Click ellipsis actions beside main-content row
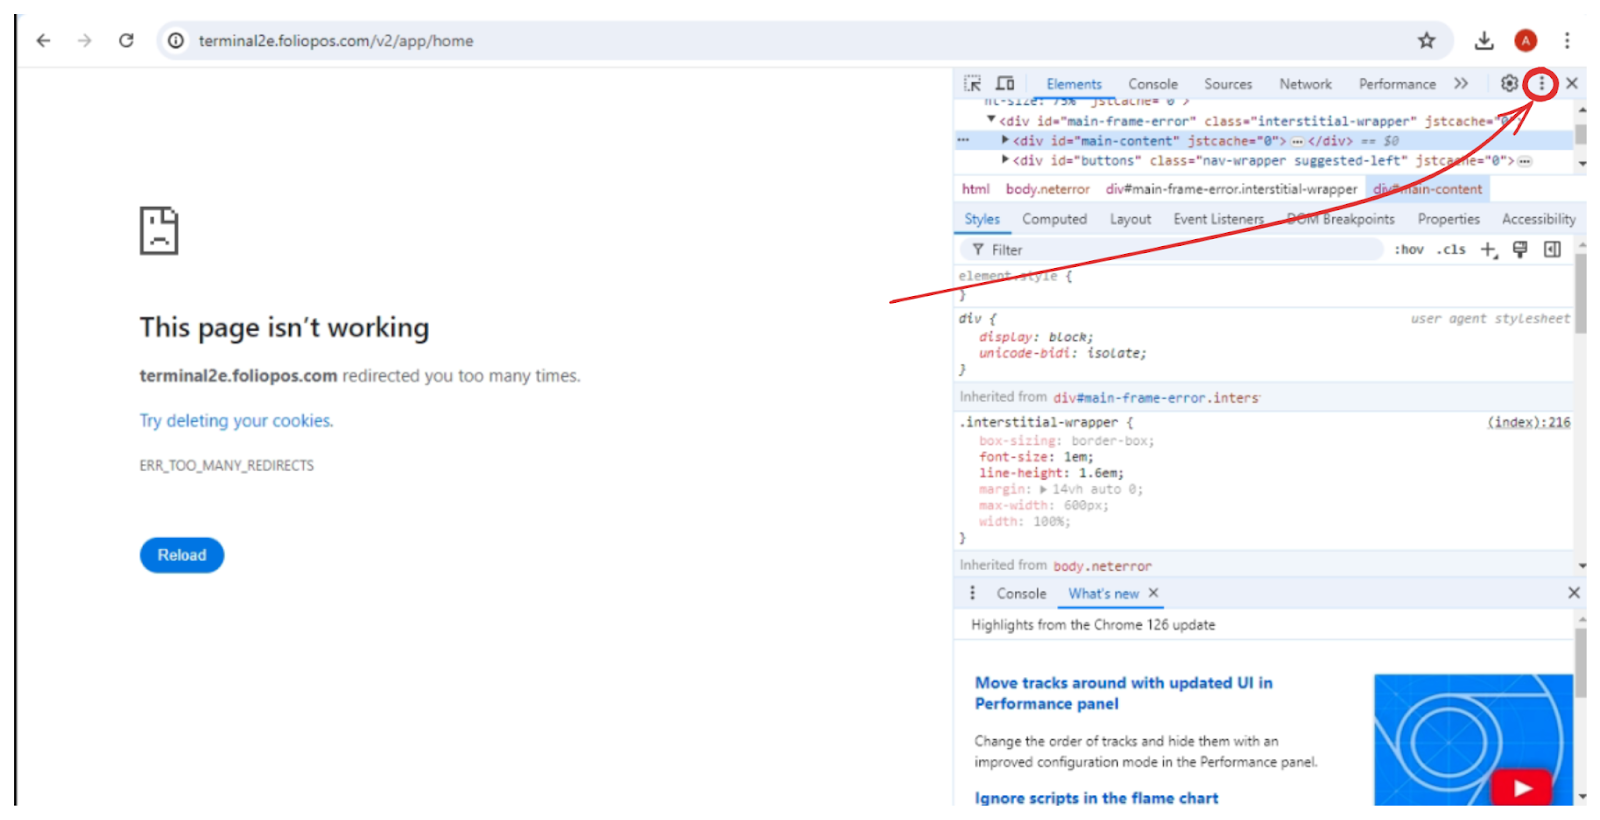 [964, 141]
